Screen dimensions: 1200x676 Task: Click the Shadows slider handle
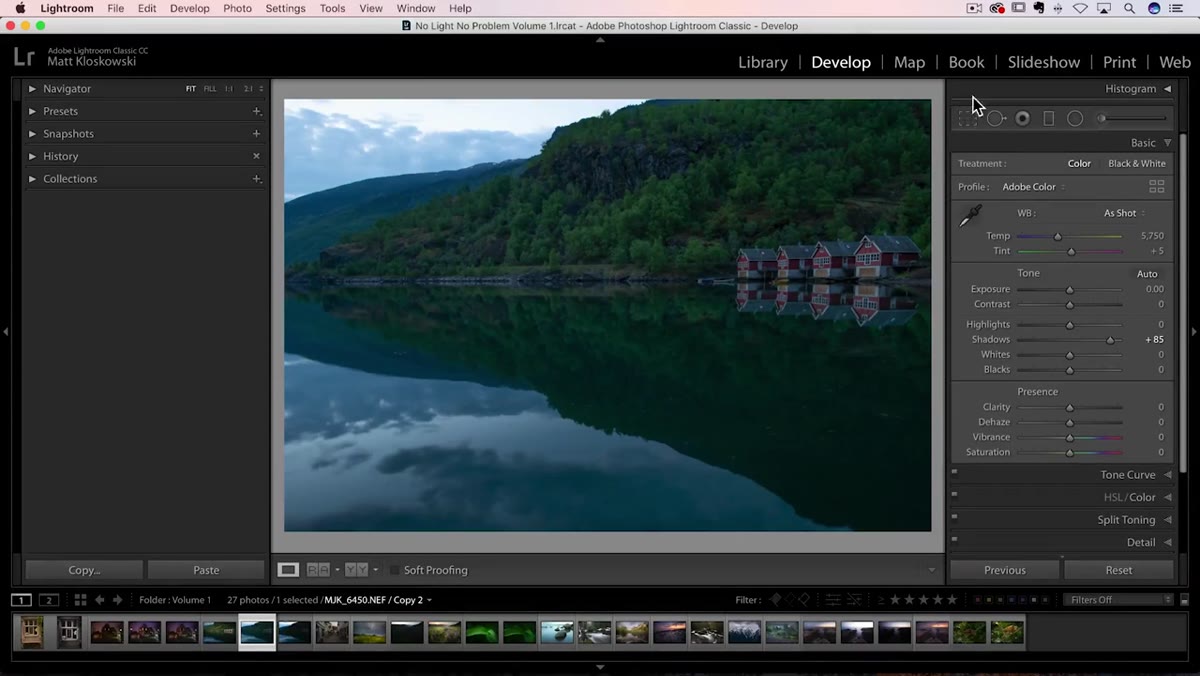tap(1110, 340)
